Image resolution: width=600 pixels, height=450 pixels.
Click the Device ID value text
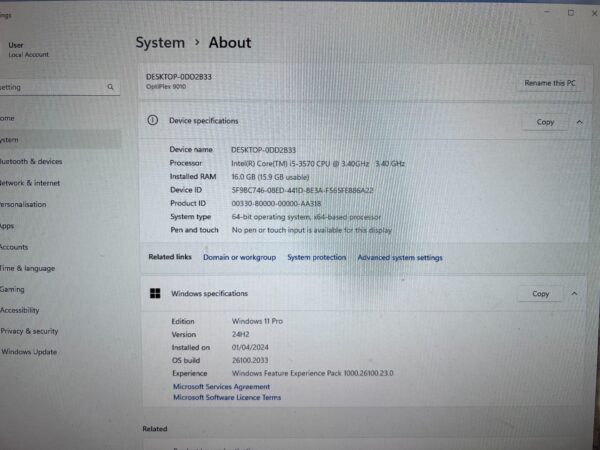click(302, 190)
